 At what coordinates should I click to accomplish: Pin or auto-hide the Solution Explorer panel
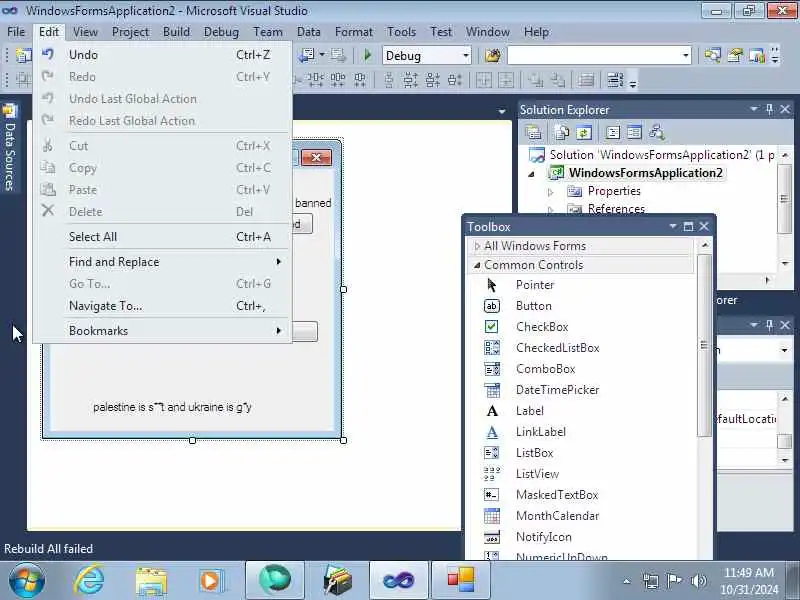pyautogui.click(x=769, y=109)
